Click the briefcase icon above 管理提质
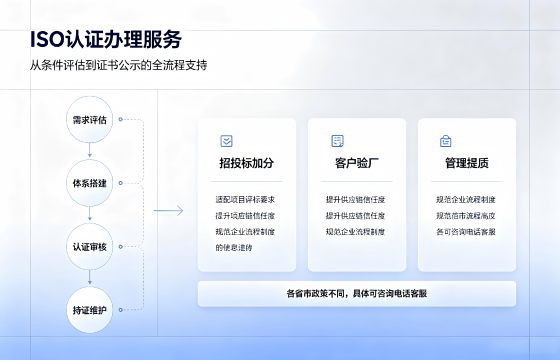This screenshot has height=360, width=560. tap(446, 141)
